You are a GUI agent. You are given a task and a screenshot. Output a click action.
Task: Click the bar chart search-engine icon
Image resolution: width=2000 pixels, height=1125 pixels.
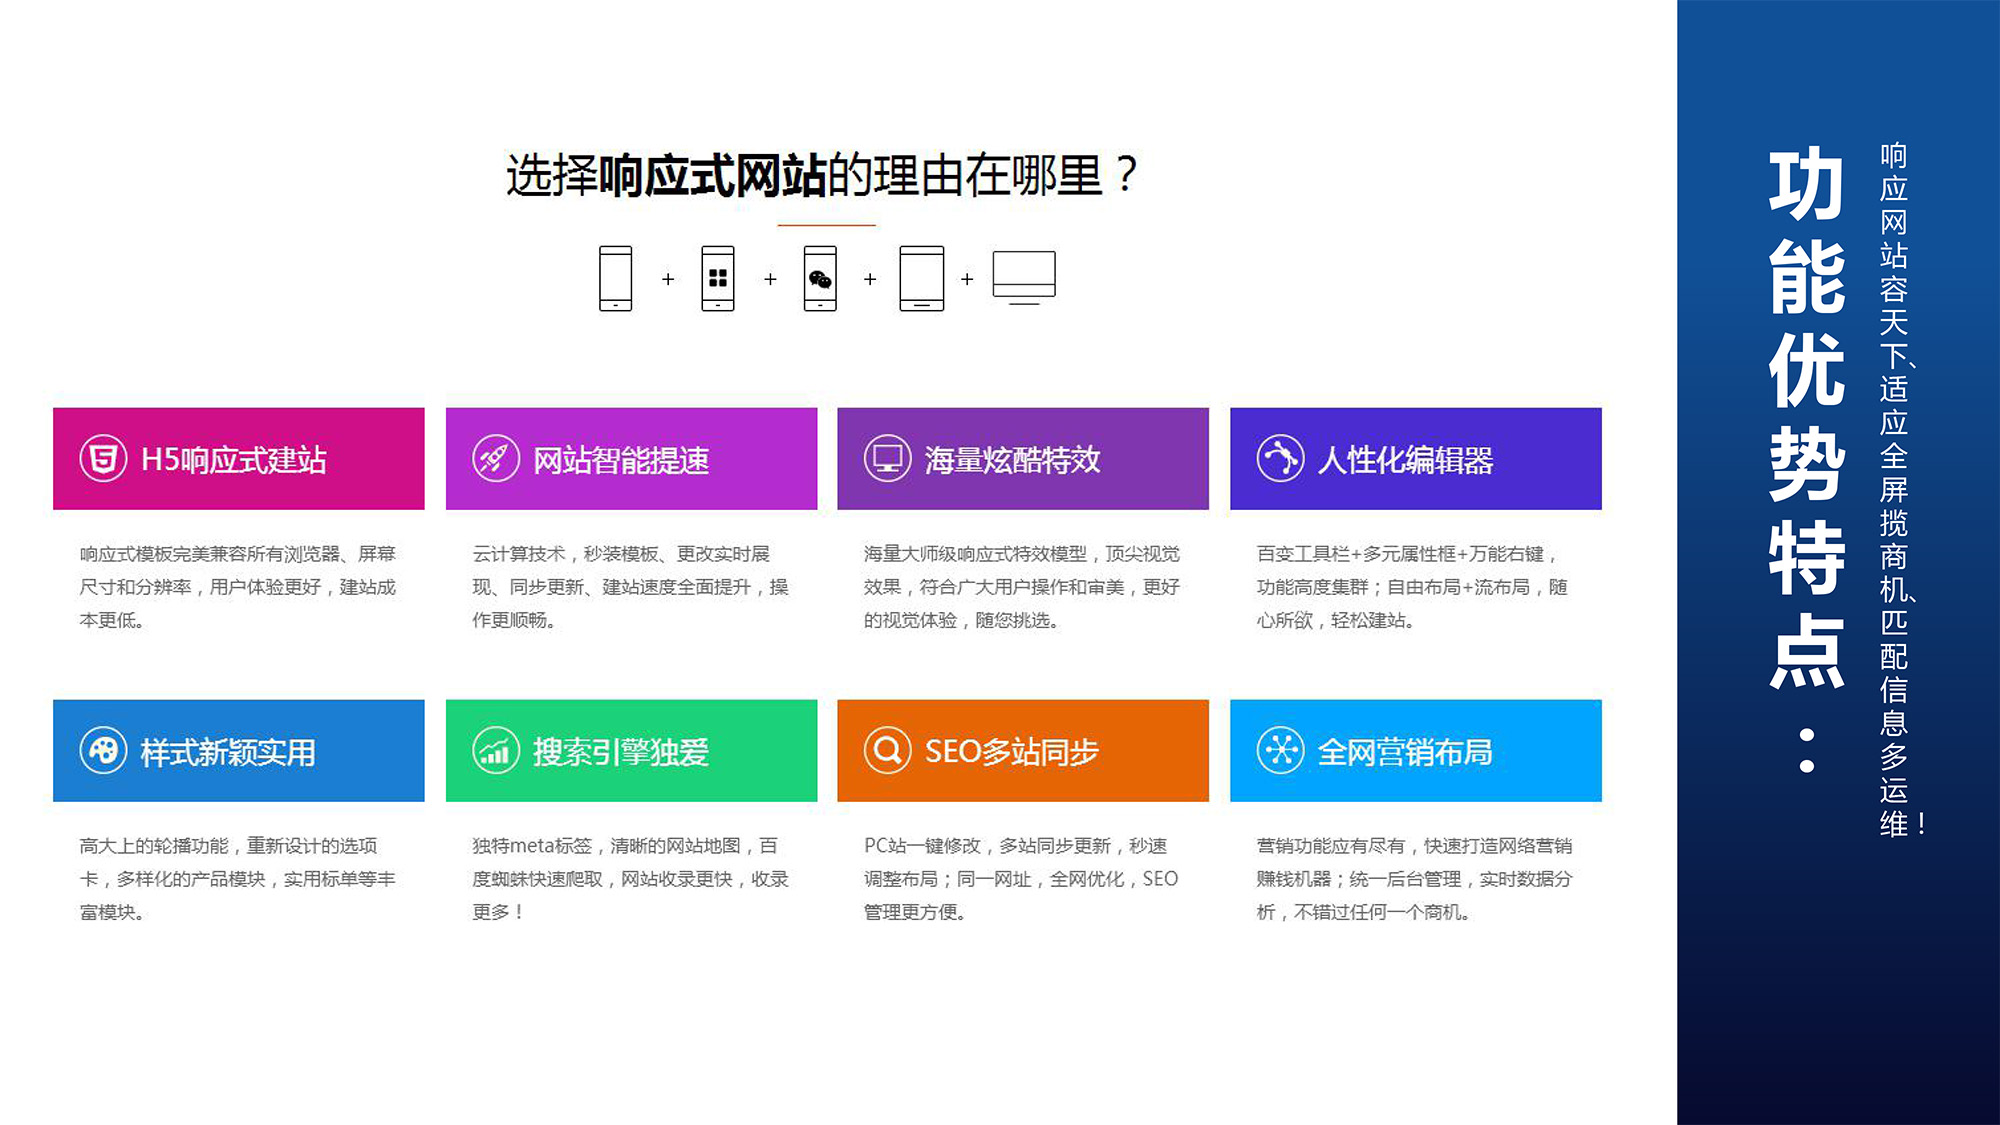pyautogui.click(x=496, y=751)
